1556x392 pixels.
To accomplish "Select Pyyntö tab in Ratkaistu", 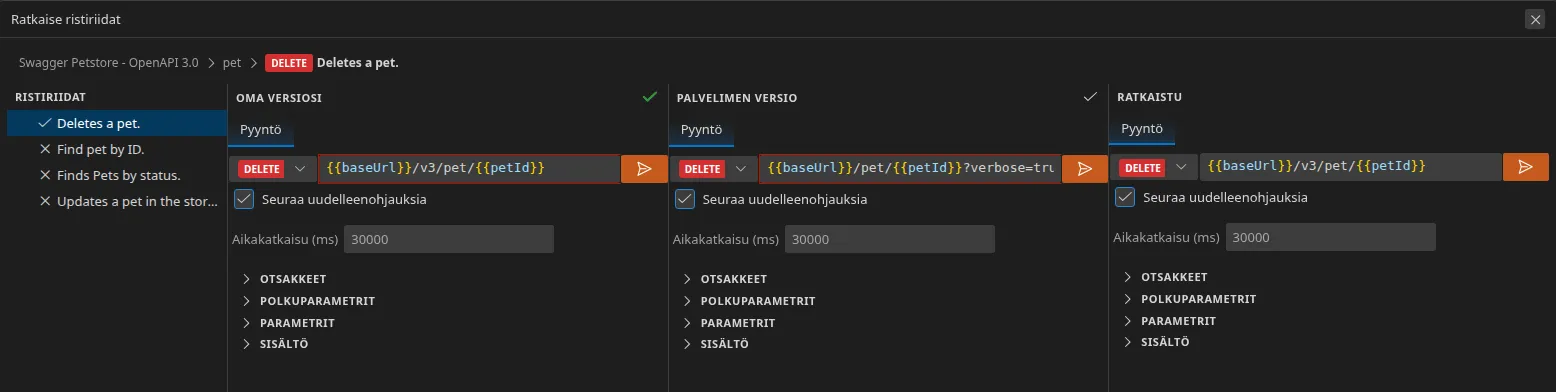I will (1142, 129).
